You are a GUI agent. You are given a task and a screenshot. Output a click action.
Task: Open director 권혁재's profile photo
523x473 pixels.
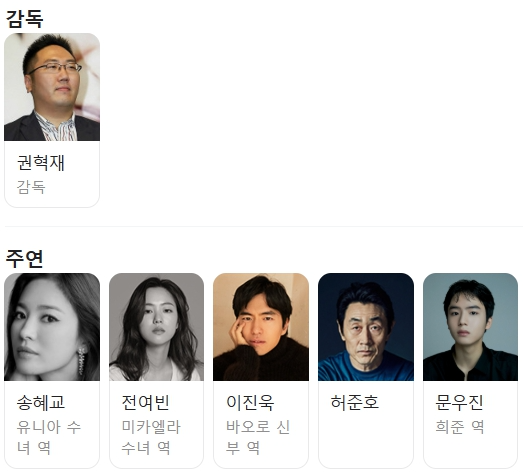point(52,87)
